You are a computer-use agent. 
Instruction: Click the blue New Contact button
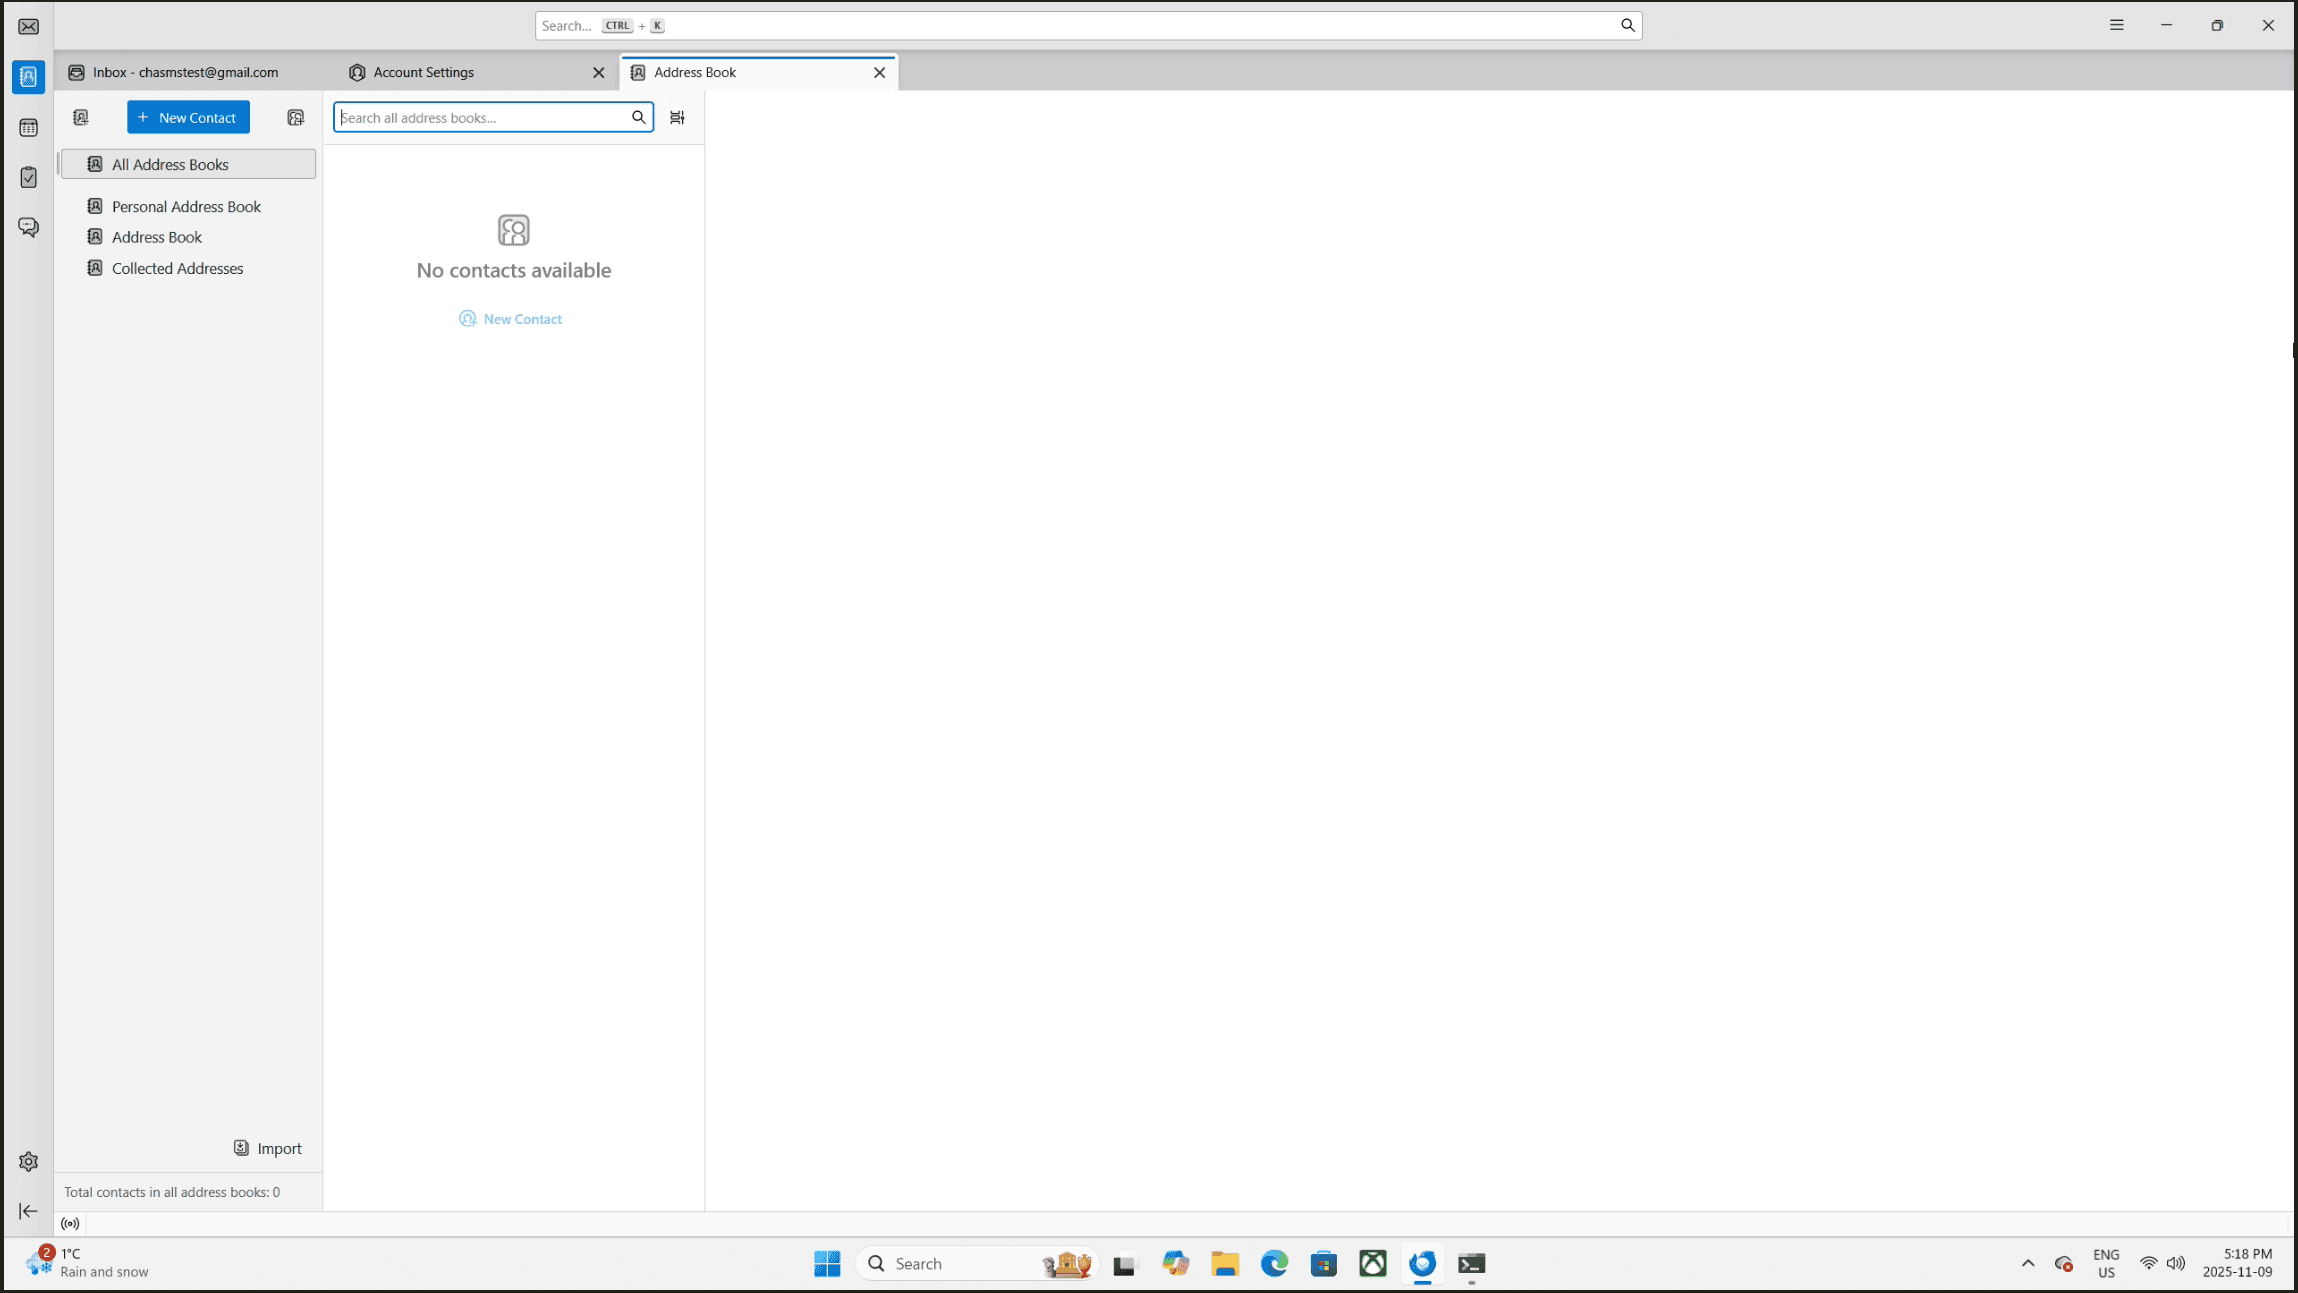[188, 117]
